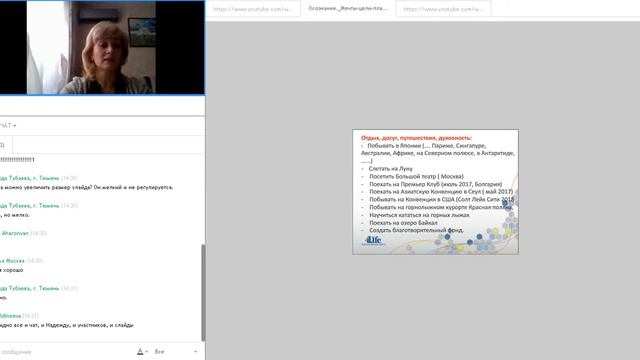The width and height of the screenshot is (640, 360).
Task: Click the chat message input field
Action: click(65, 351)
